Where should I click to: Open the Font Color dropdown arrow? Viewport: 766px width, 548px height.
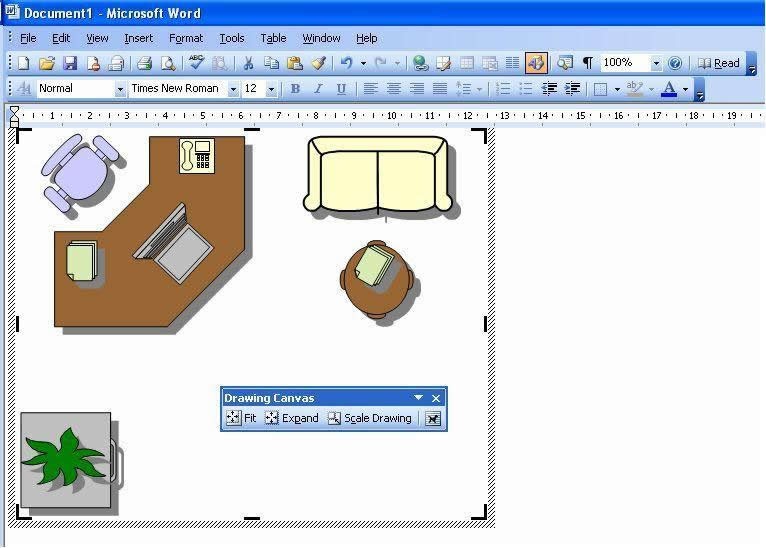point(685,89)
